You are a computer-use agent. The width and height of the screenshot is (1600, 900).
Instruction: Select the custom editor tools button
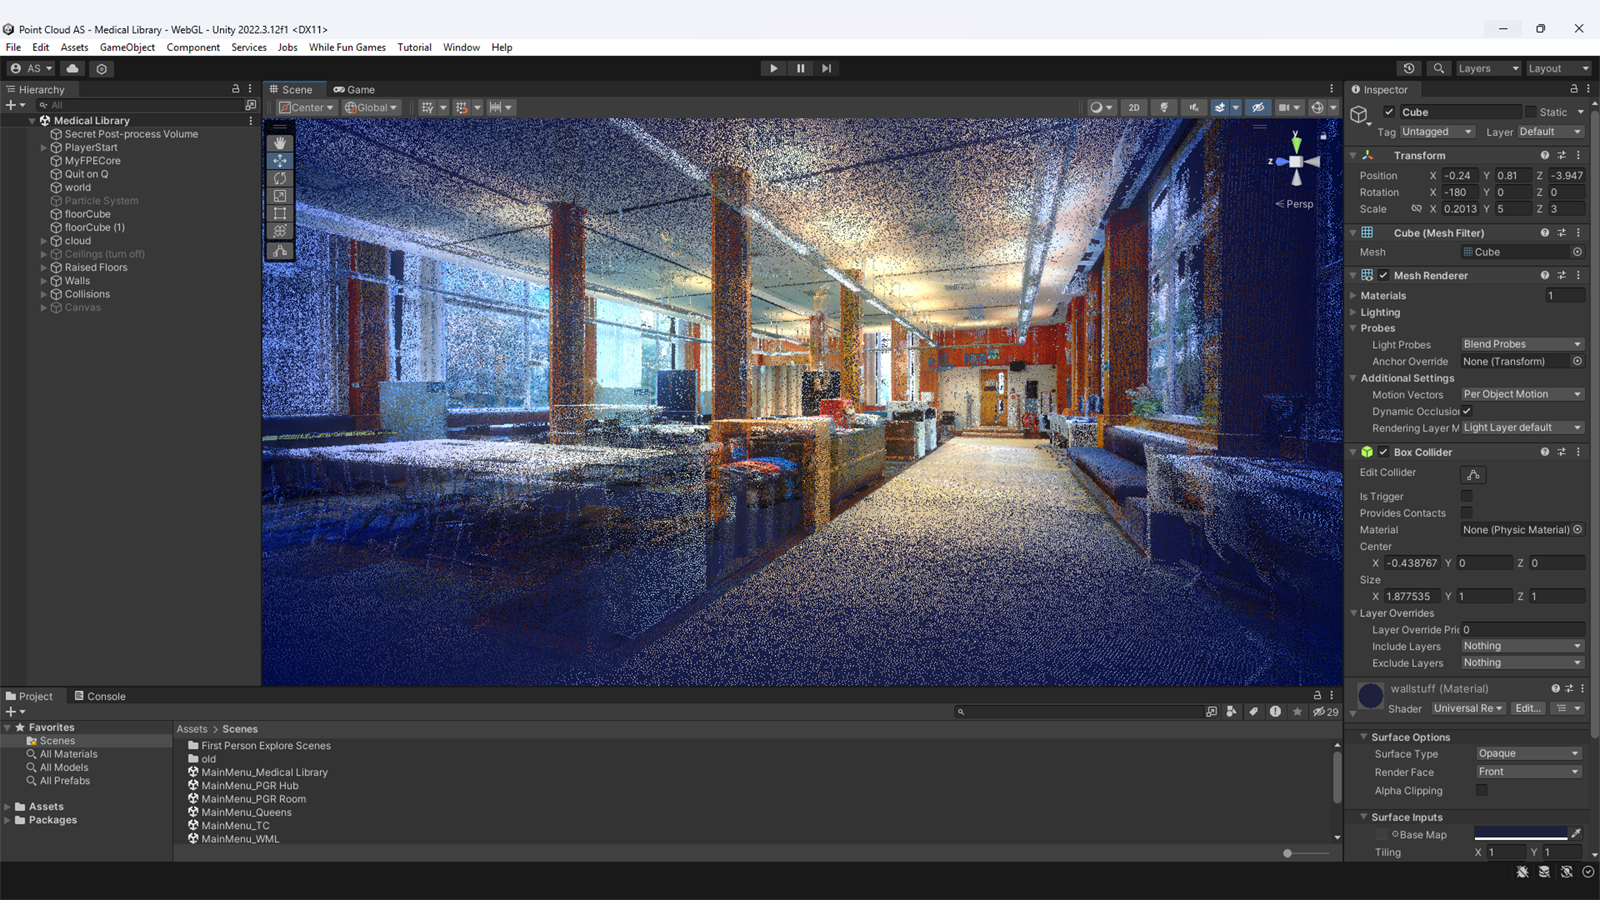[280, 251]
